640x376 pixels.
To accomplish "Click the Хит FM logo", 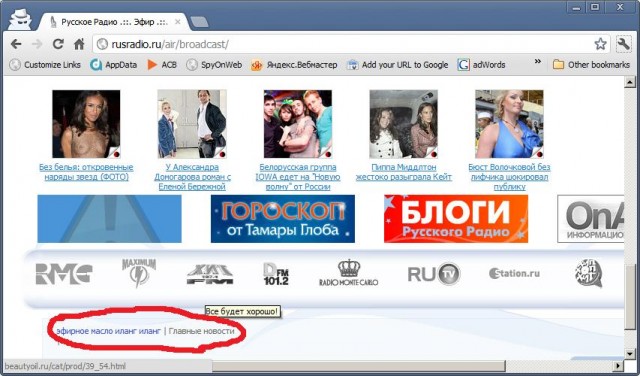I will pos(210,274).
